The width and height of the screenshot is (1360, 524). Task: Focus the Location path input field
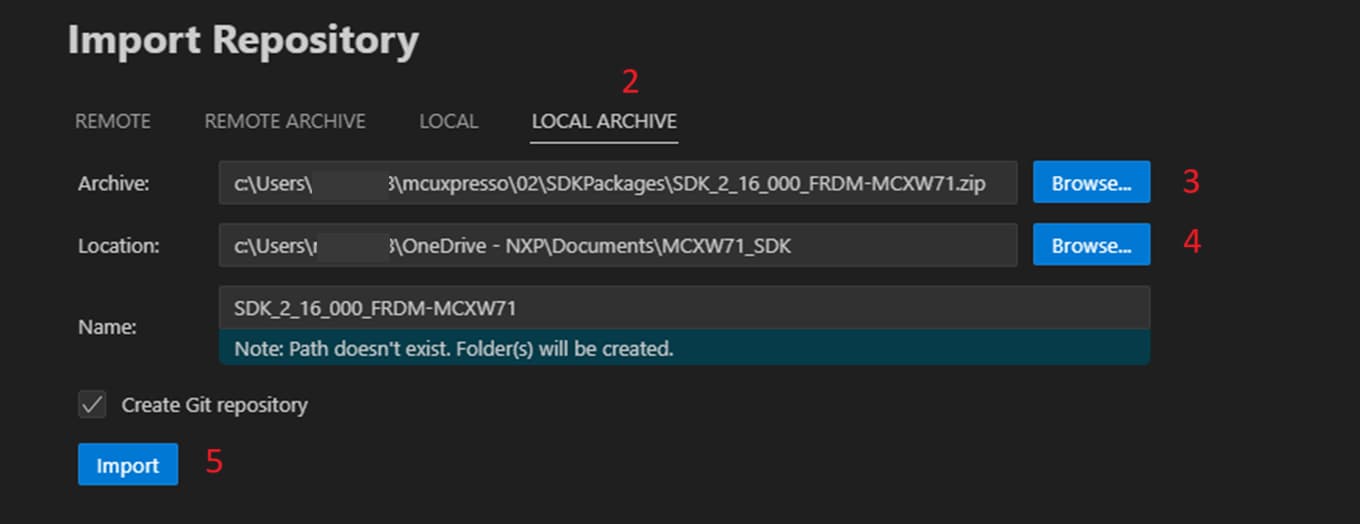click(617, 245)
